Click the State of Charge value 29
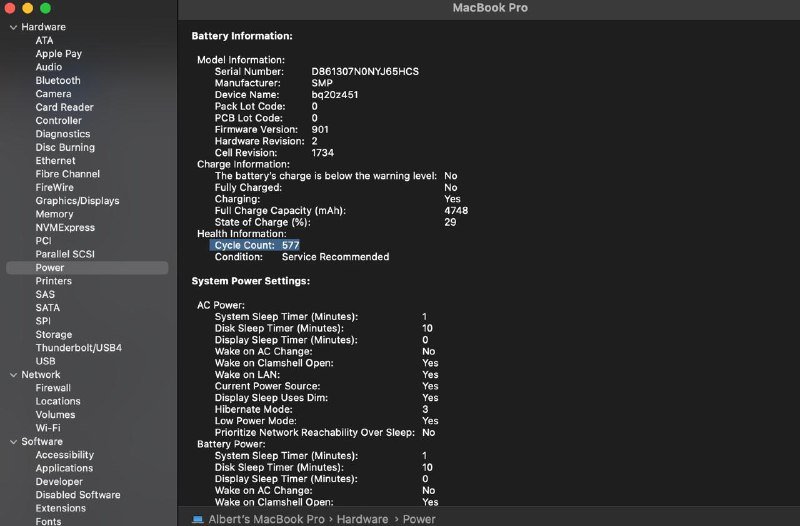Image resolution: width=800 pixels, height=526 pixels. [x=450, y=222]
